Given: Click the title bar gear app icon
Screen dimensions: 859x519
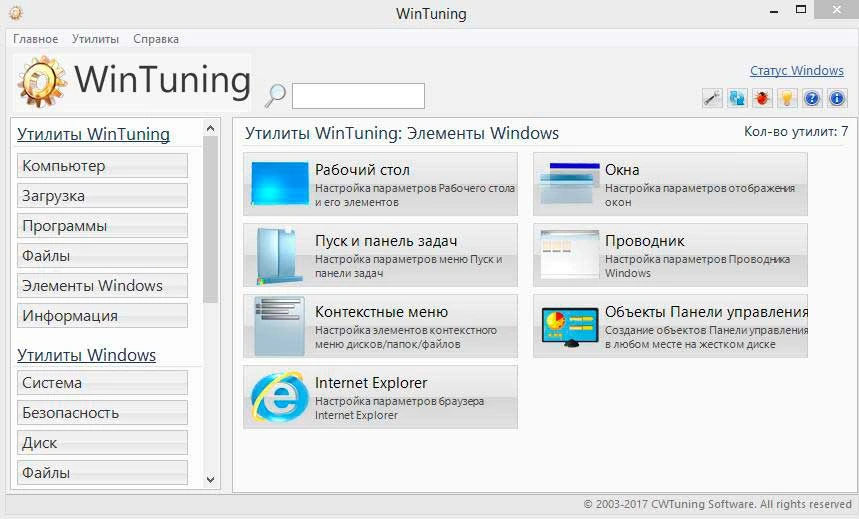Looking at the screenshot, I should (15, 12).
